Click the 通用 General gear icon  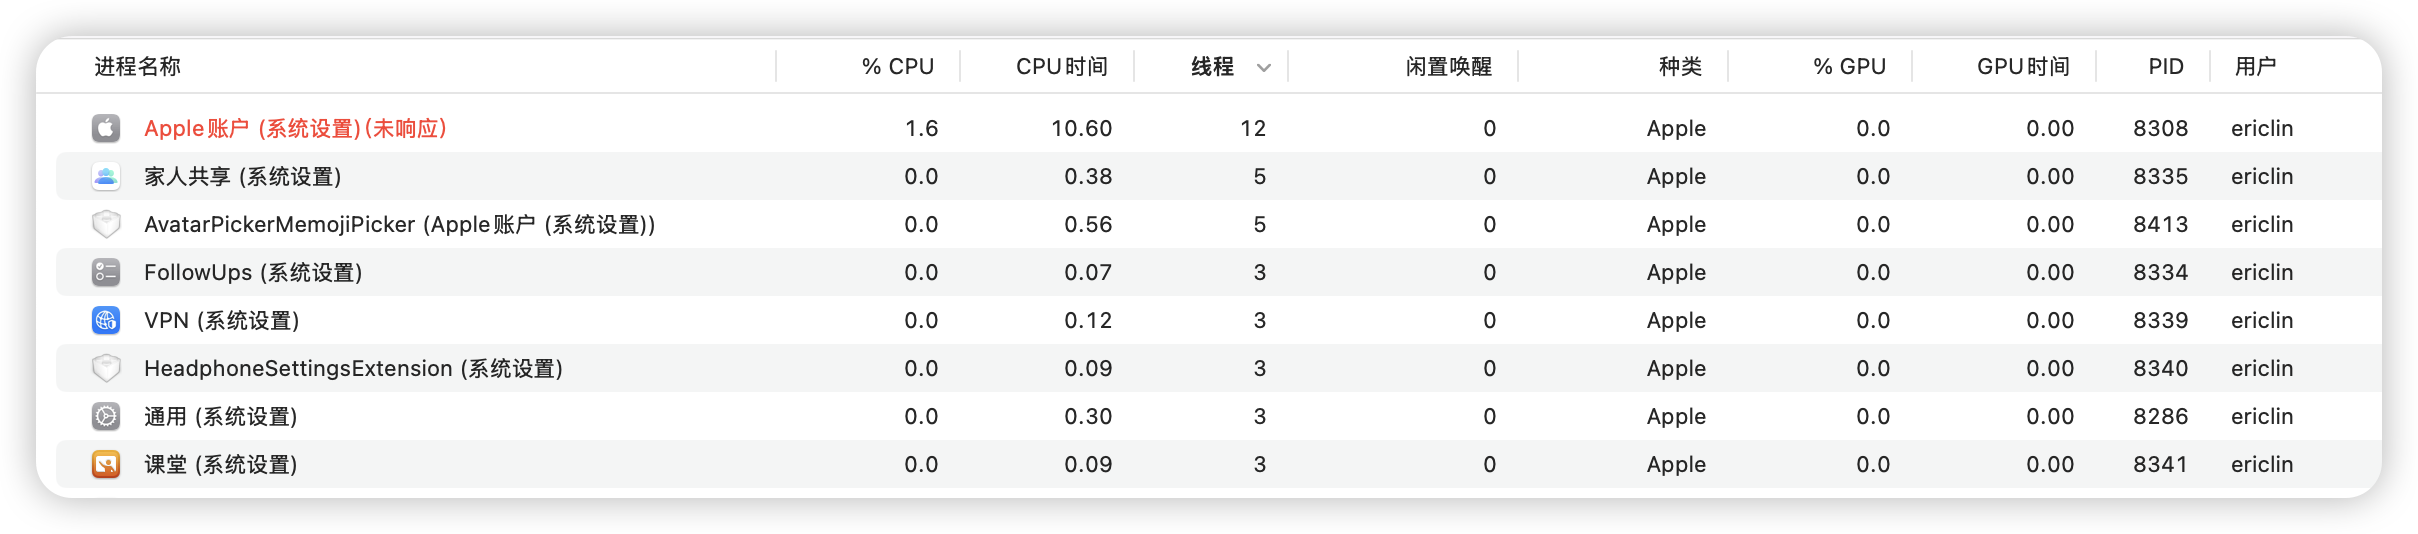pos(106,416)
